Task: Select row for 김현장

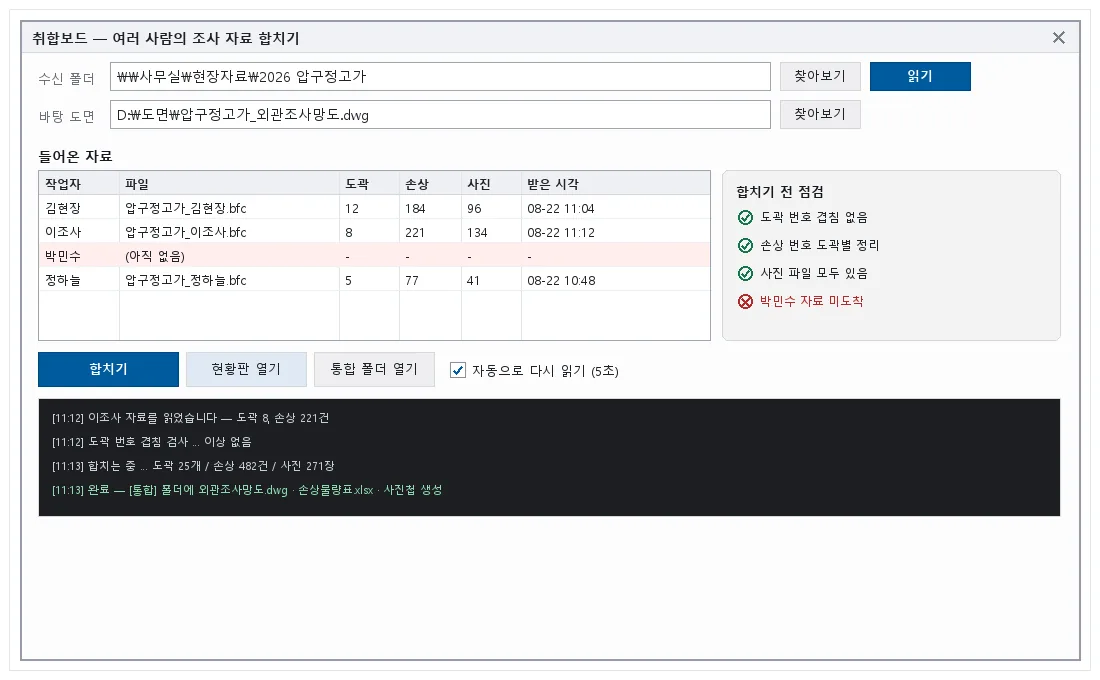Action: tap(375, 208)
